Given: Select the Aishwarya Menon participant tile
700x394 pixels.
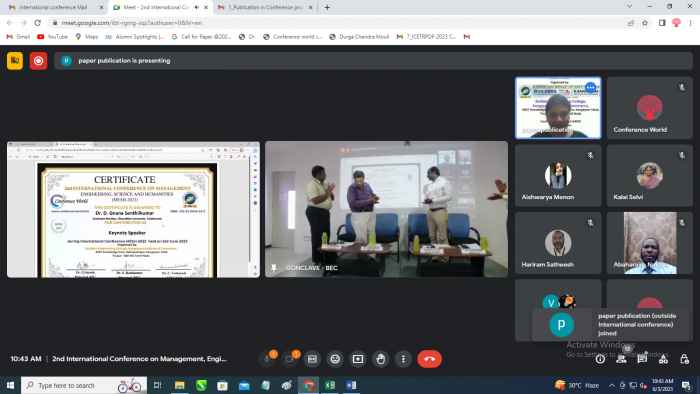Looking at the screenshot, I should tap(558, 175).
